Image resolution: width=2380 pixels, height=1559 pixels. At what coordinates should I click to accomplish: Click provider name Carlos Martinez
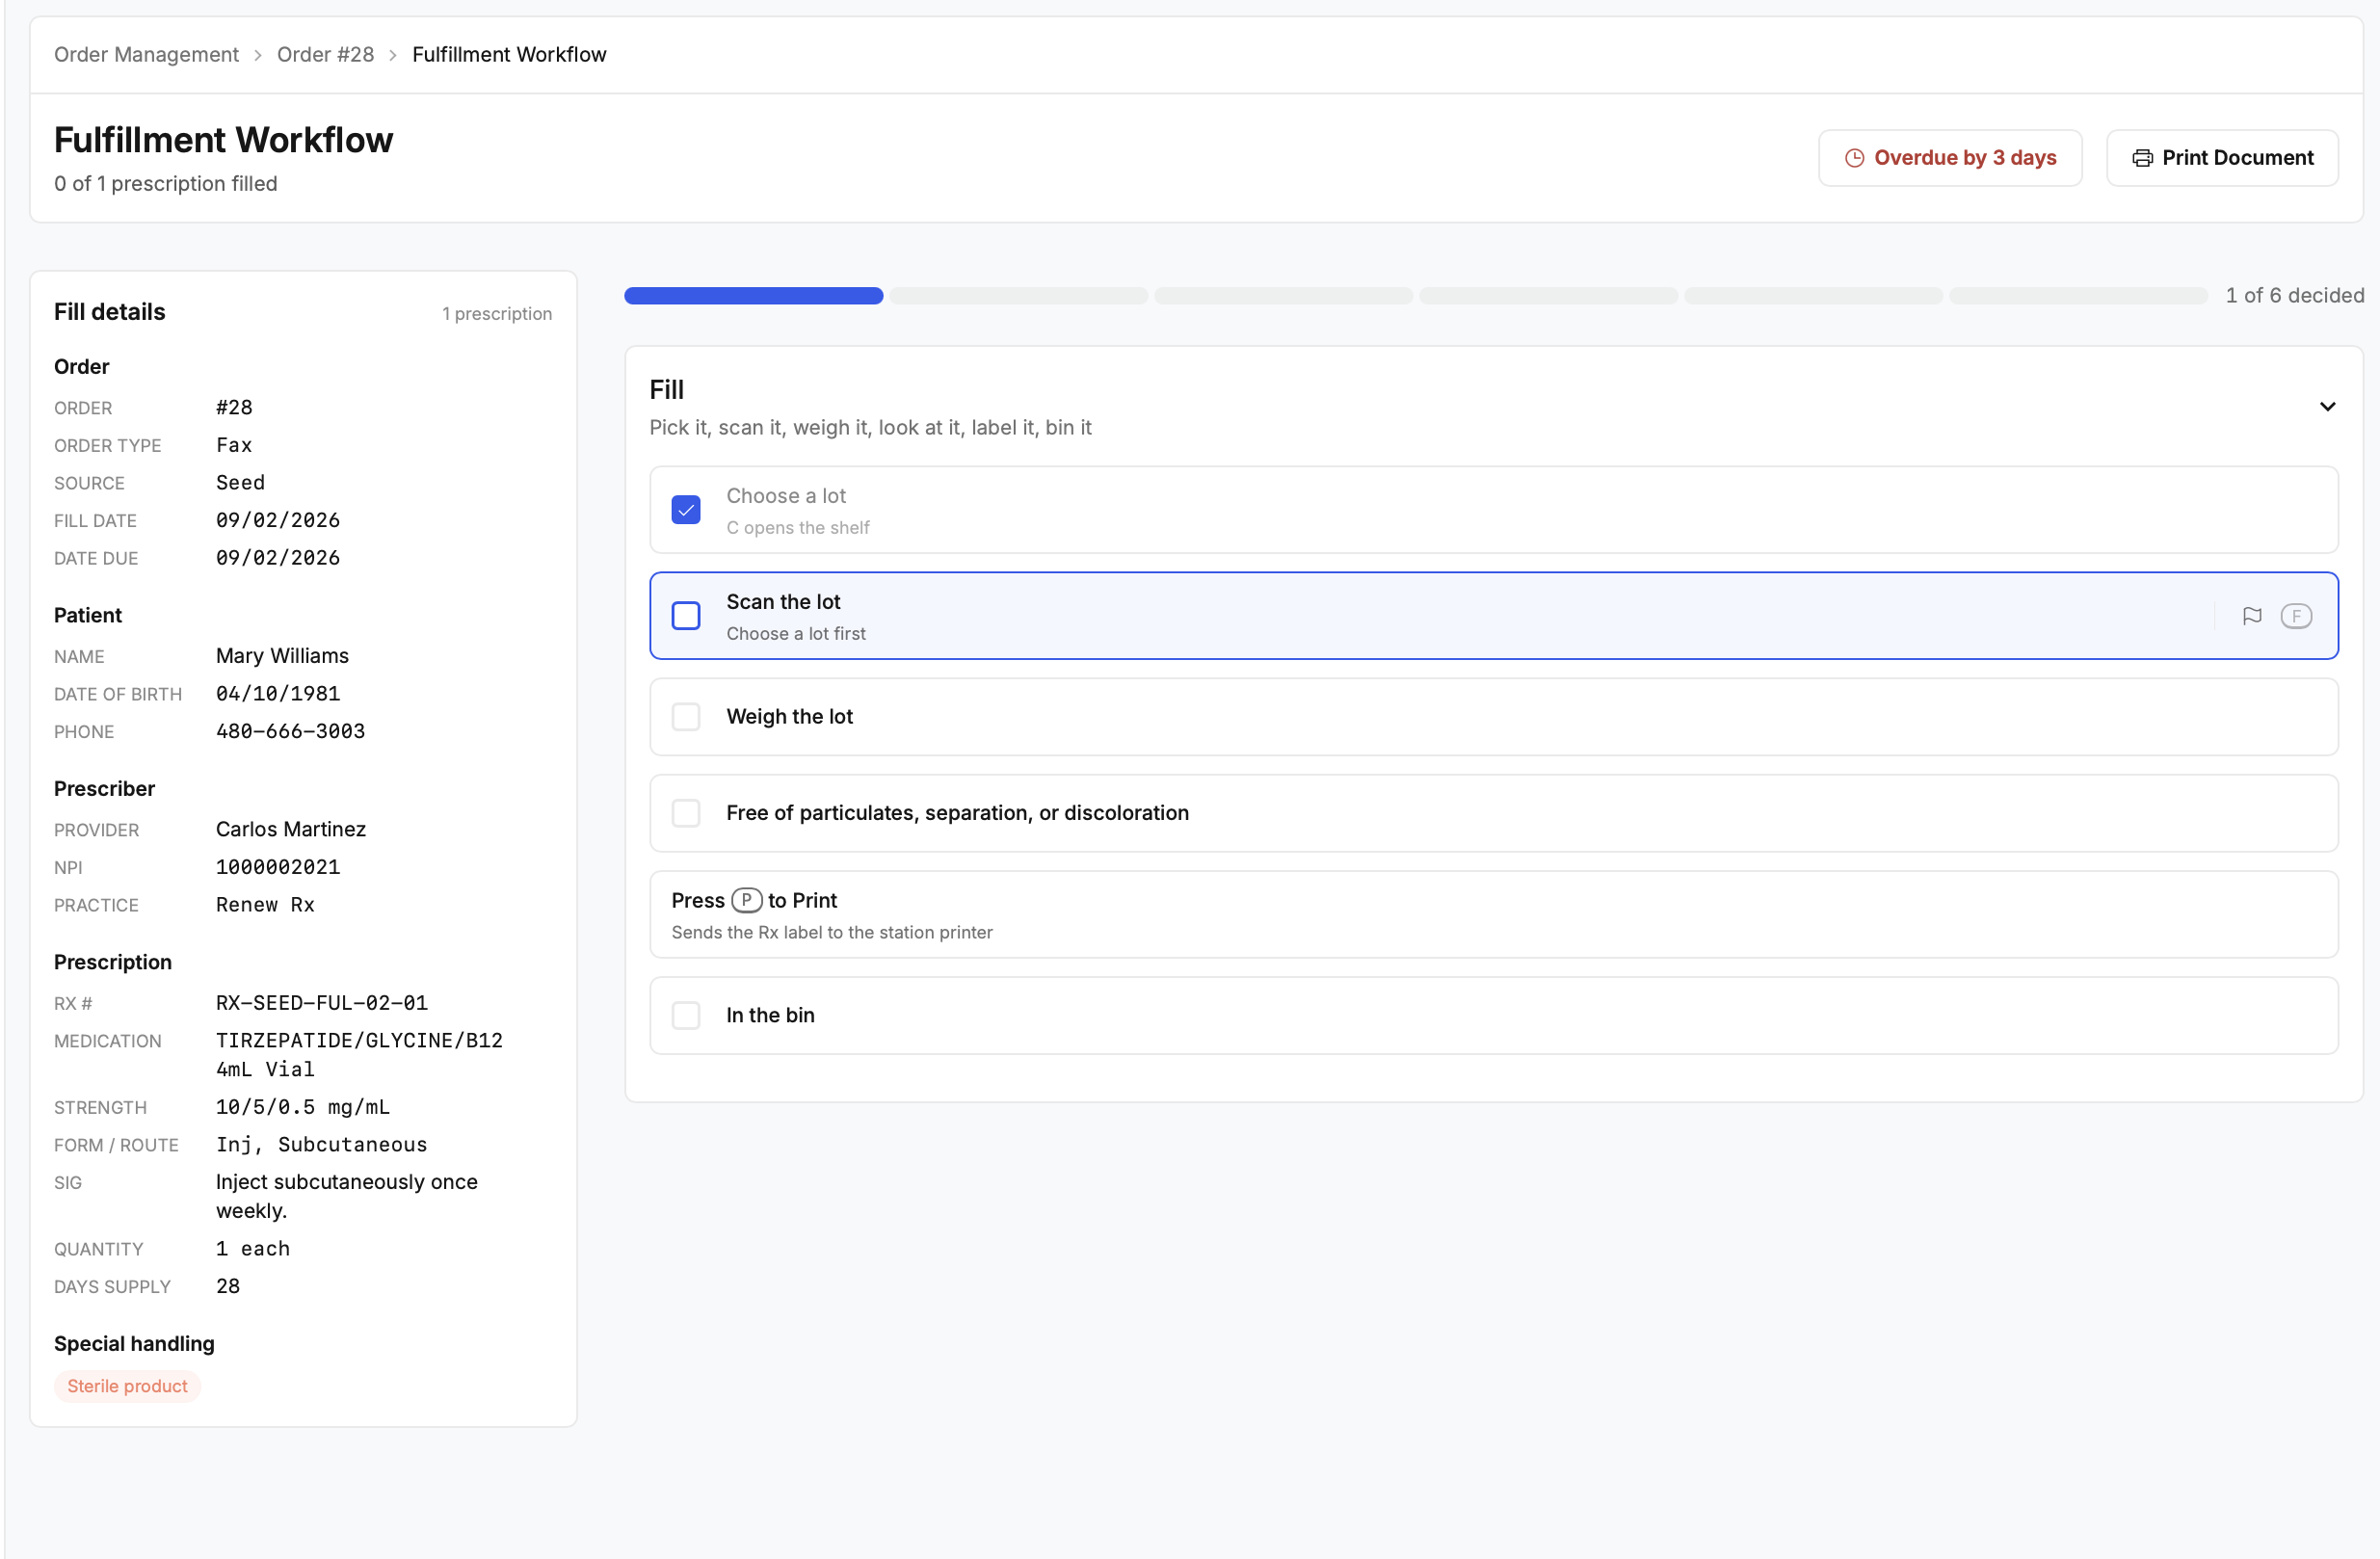(291, 829)
